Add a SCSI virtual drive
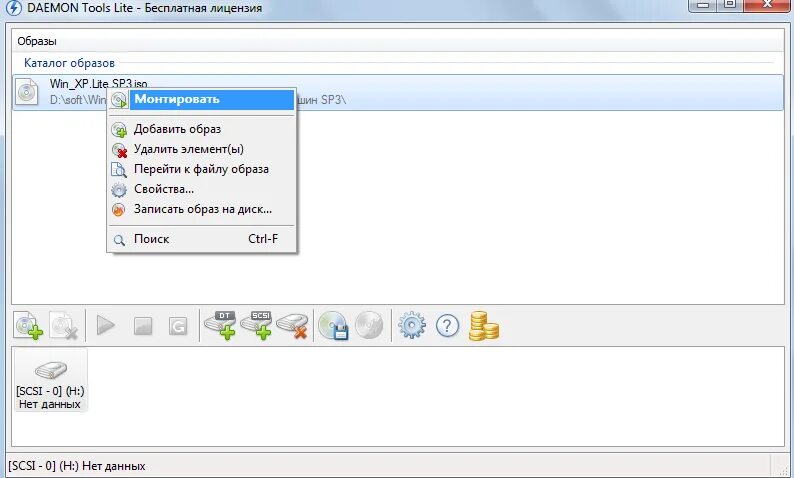The image size is (794, 478). click(257, 325)
